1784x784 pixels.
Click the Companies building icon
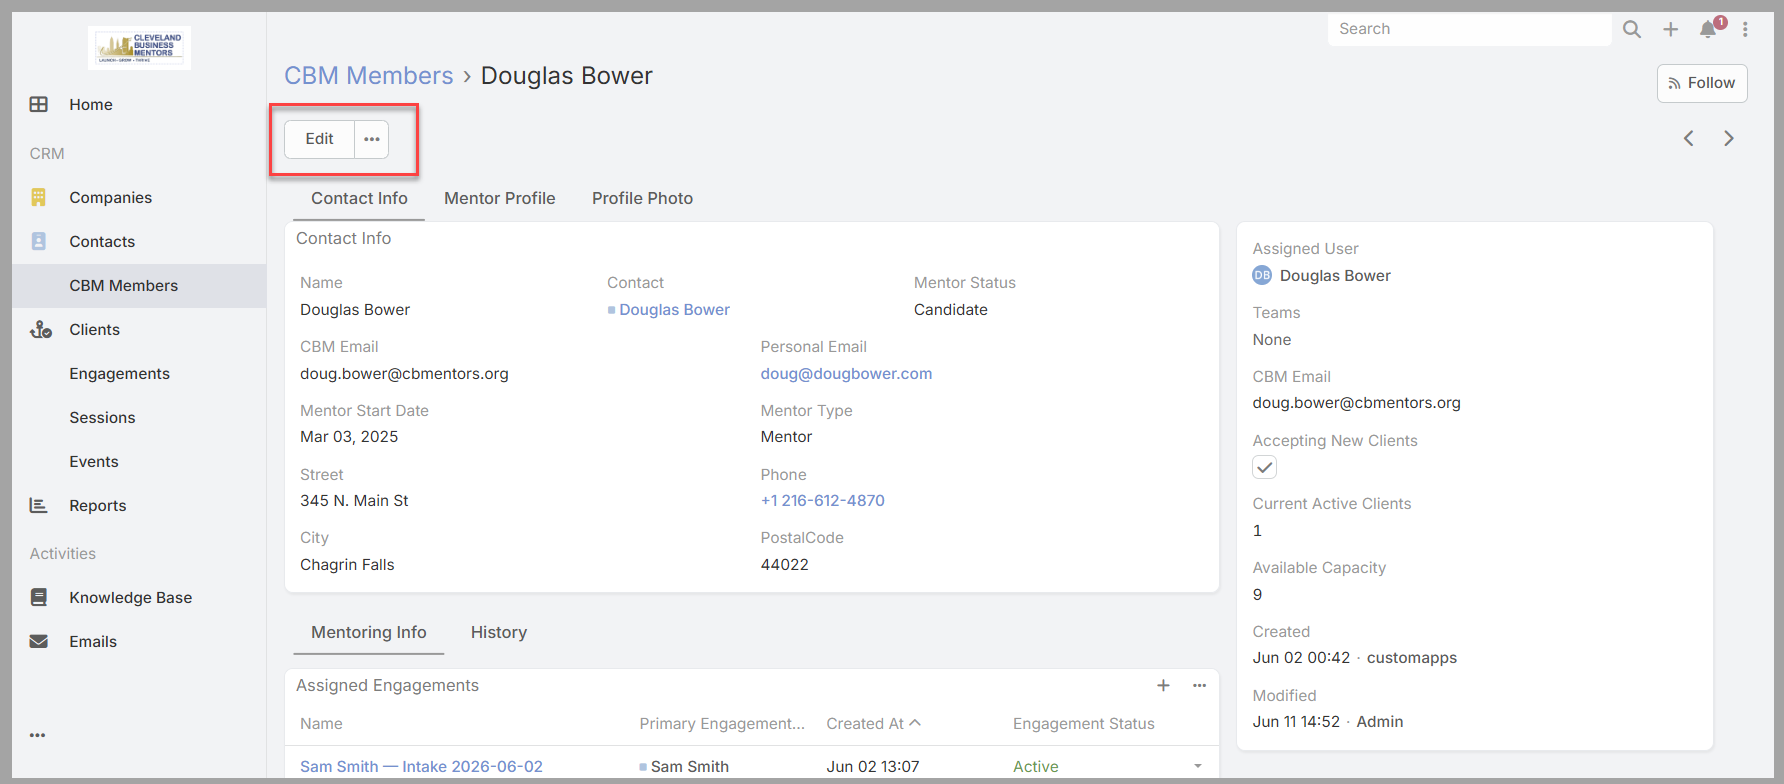click(39, 197)
